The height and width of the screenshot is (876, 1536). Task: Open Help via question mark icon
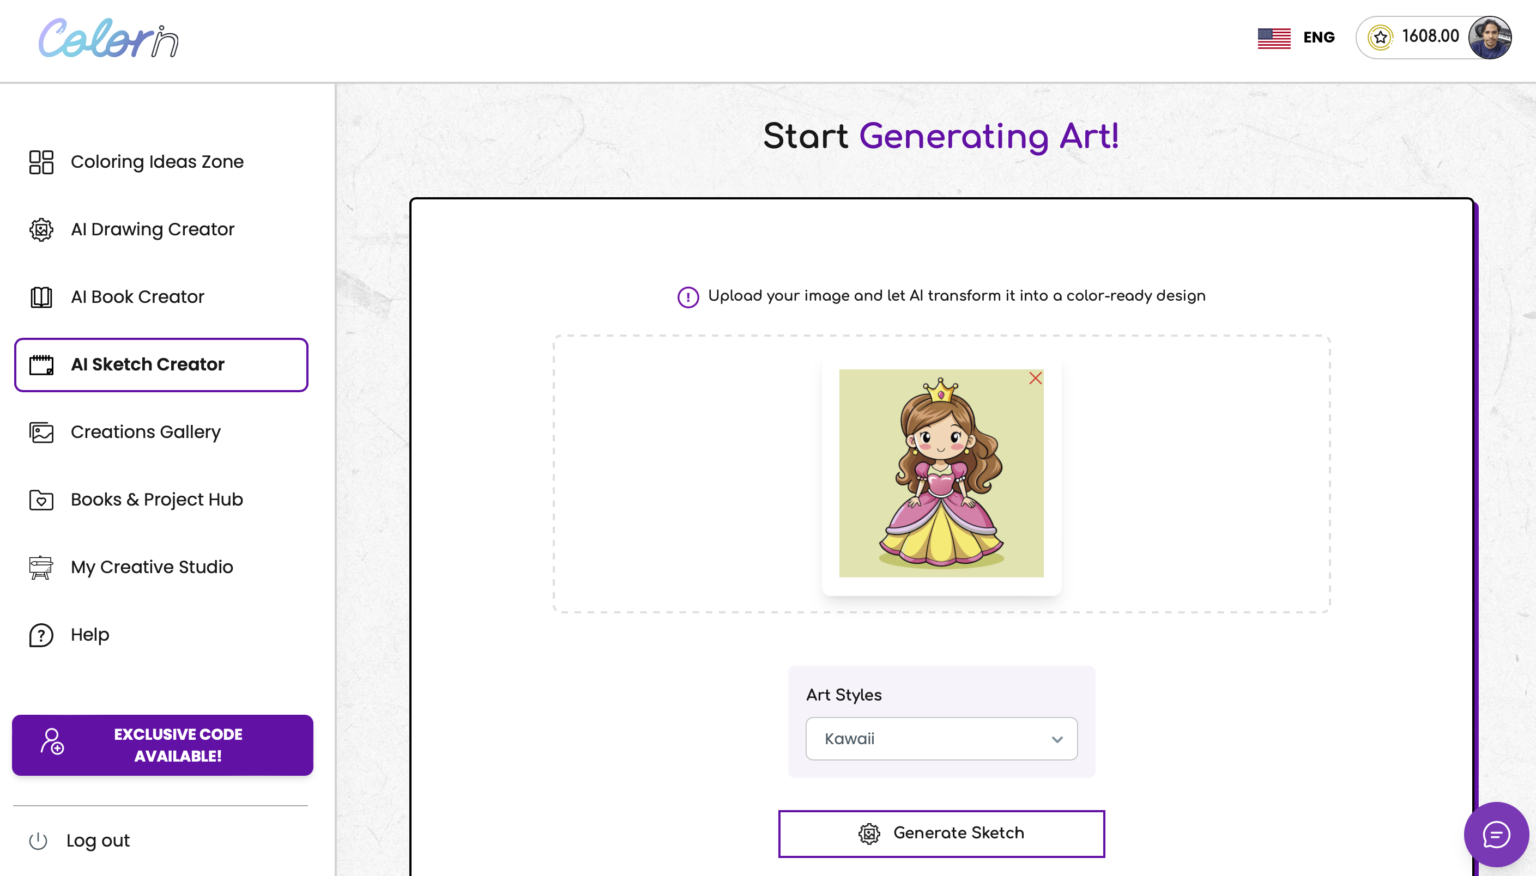coord(41,634)
